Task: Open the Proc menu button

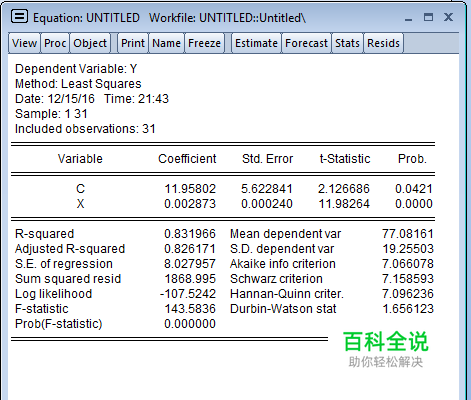Action: pos(55,43)
